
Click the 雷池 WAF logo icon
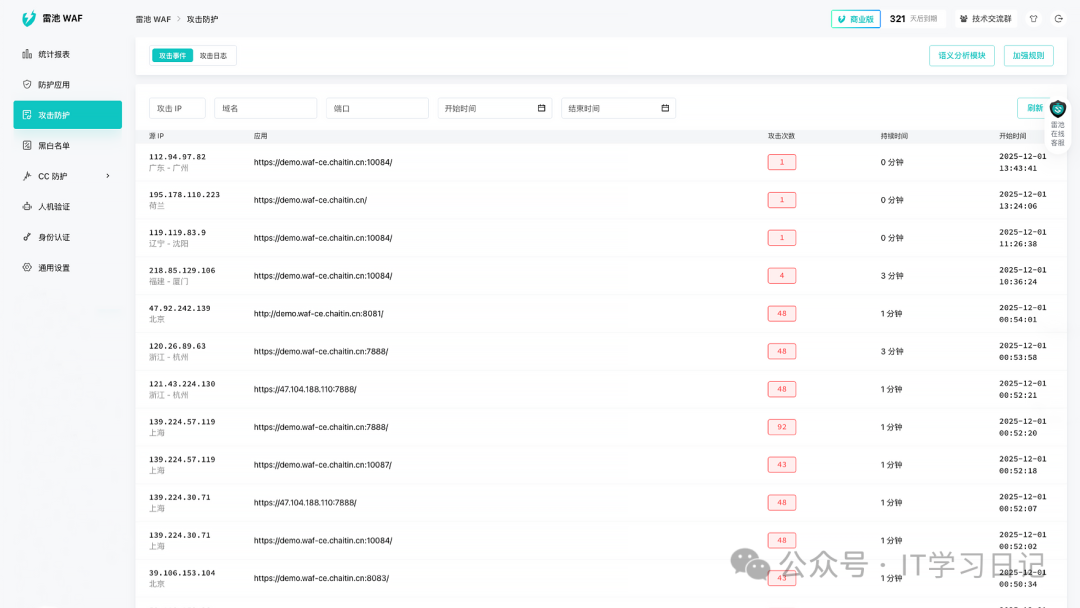(29, 18)
